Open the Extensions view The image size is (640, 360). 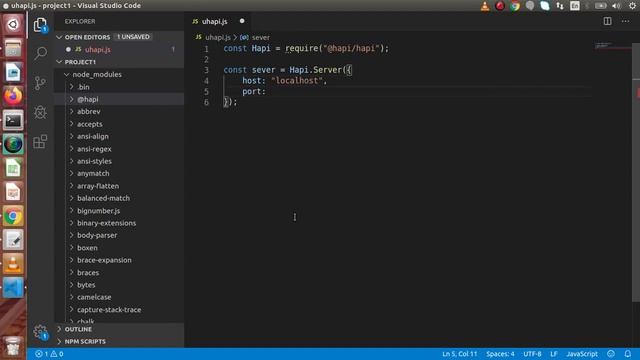click(x=40, y=142)
